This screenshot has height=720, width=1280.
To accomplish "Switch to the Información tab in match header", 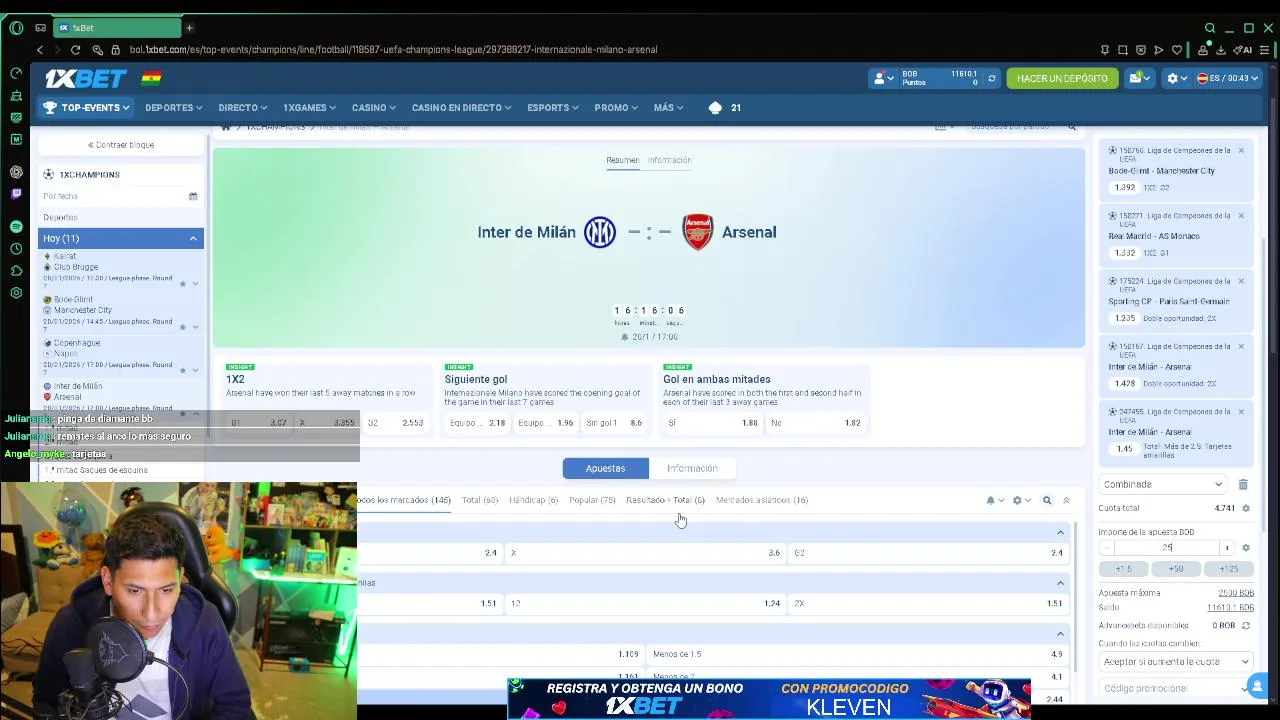I will 669,160.
